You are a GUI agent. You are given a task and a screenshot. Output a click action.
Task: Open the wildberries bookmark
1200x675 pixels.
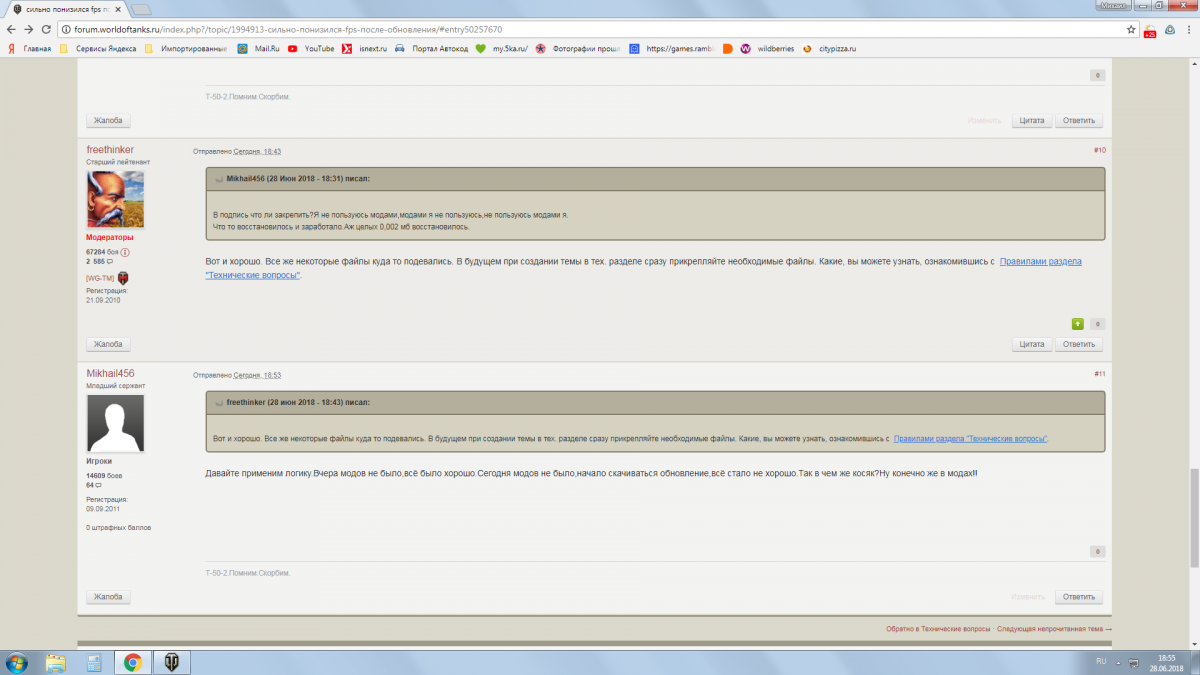tap(768, 48)
